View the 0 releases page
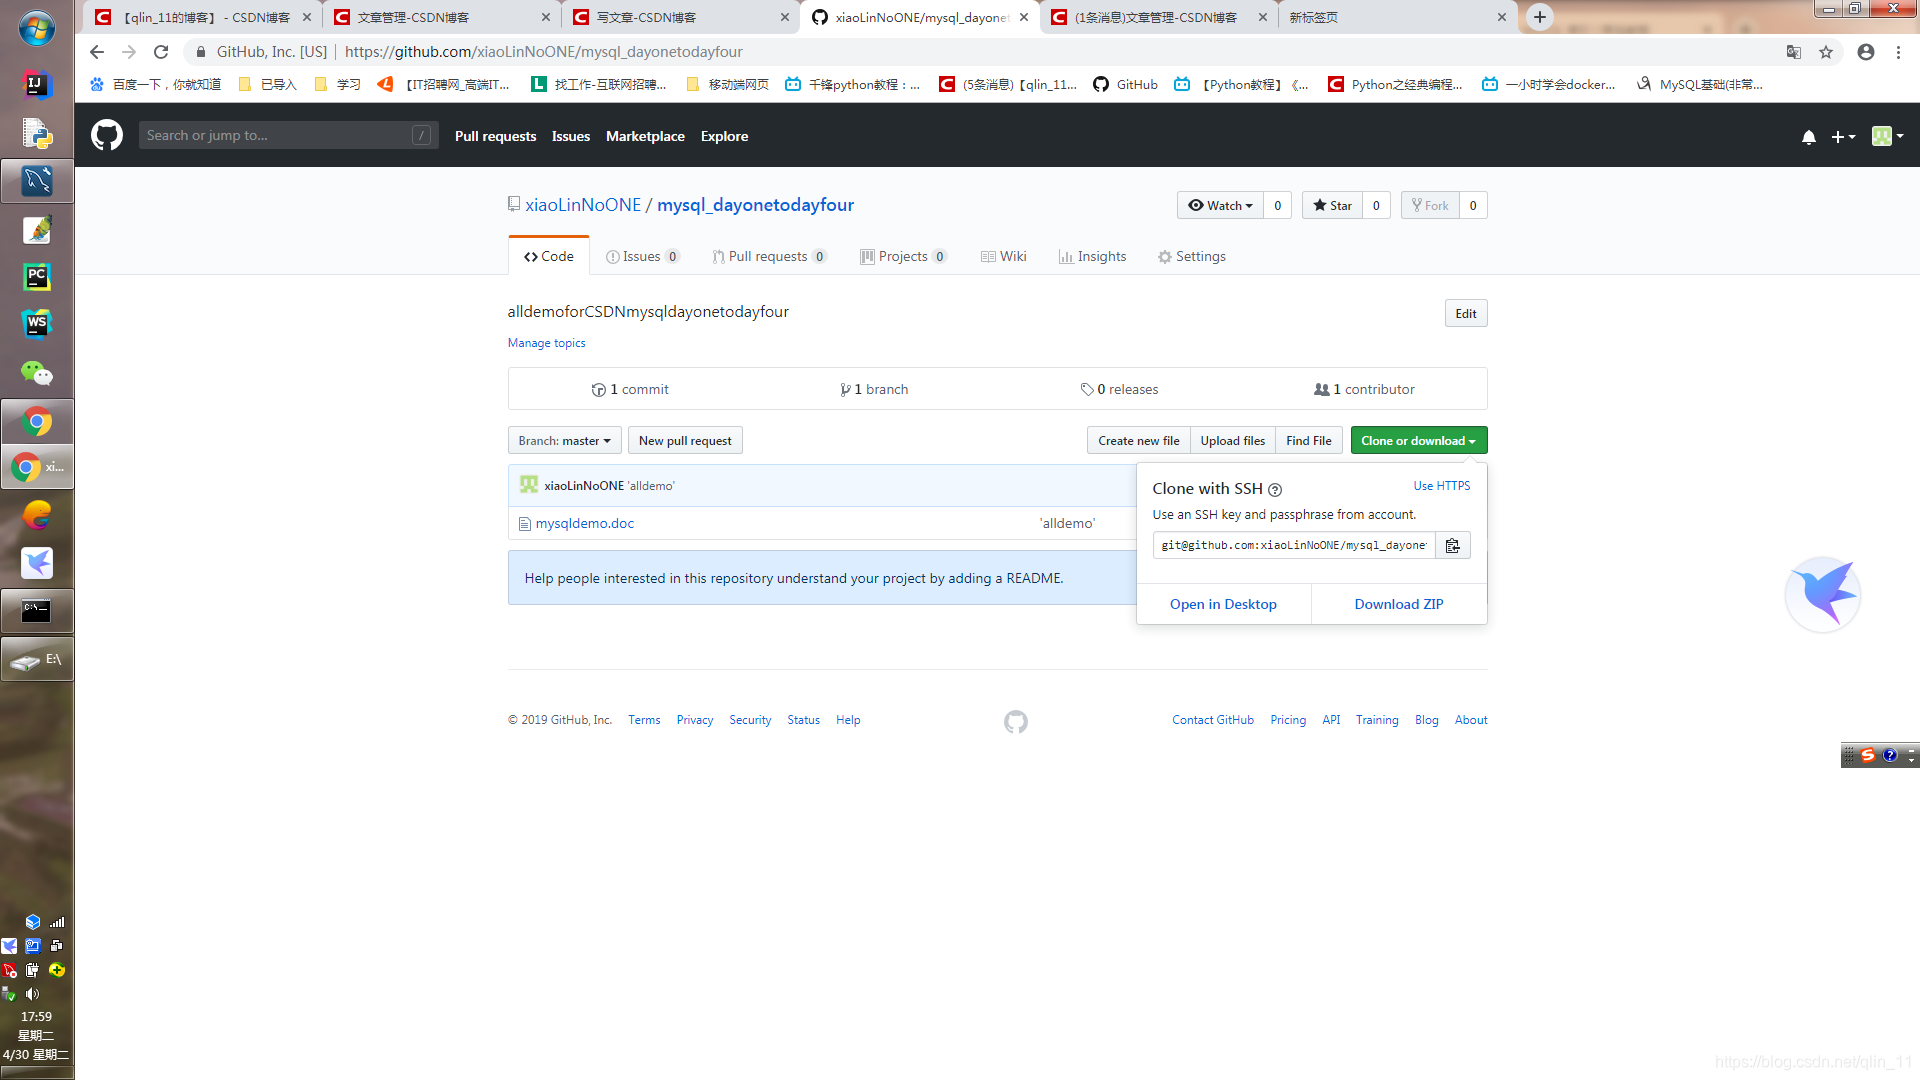The height and width of the screenshot is (1080, 1920). 1119,390
